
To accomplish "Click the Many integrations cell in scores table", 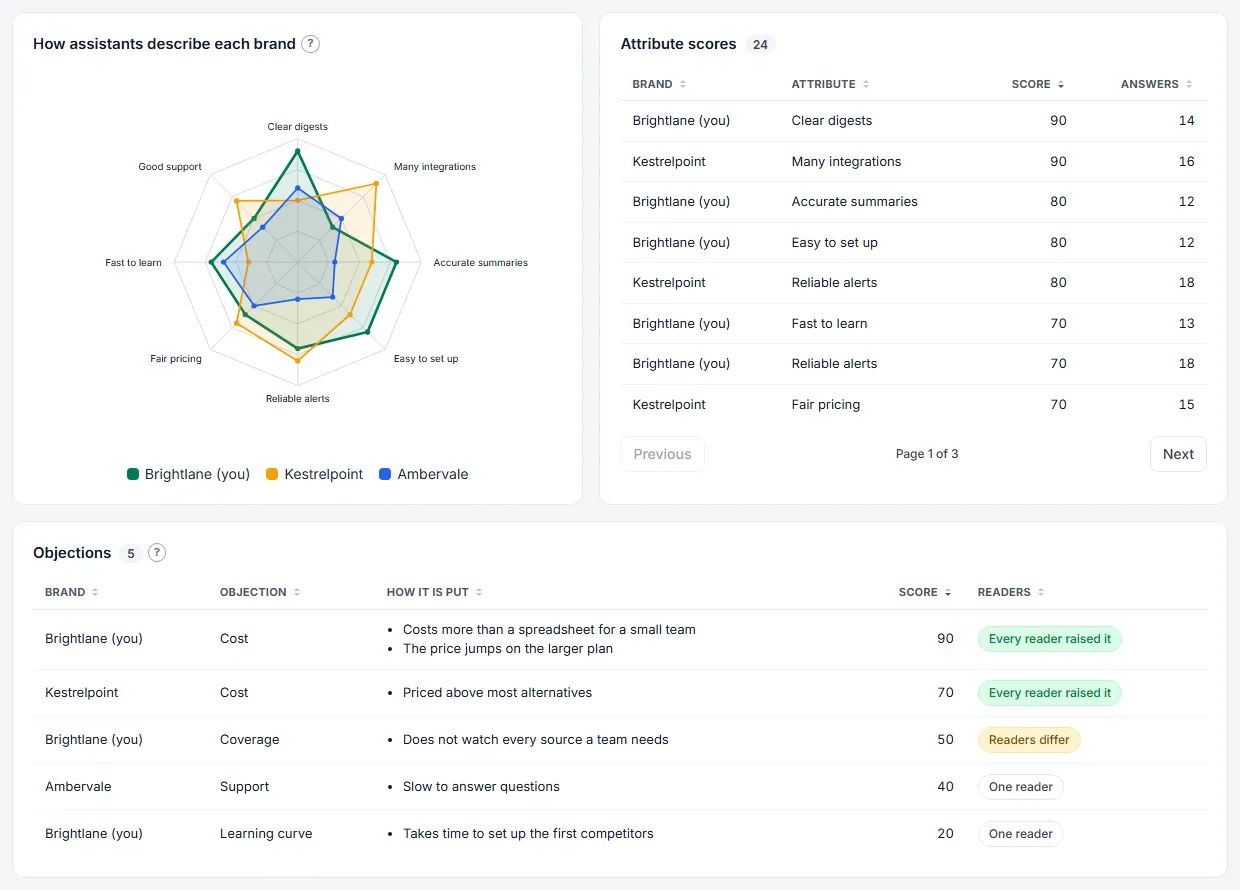I will [x=846, y=162].
